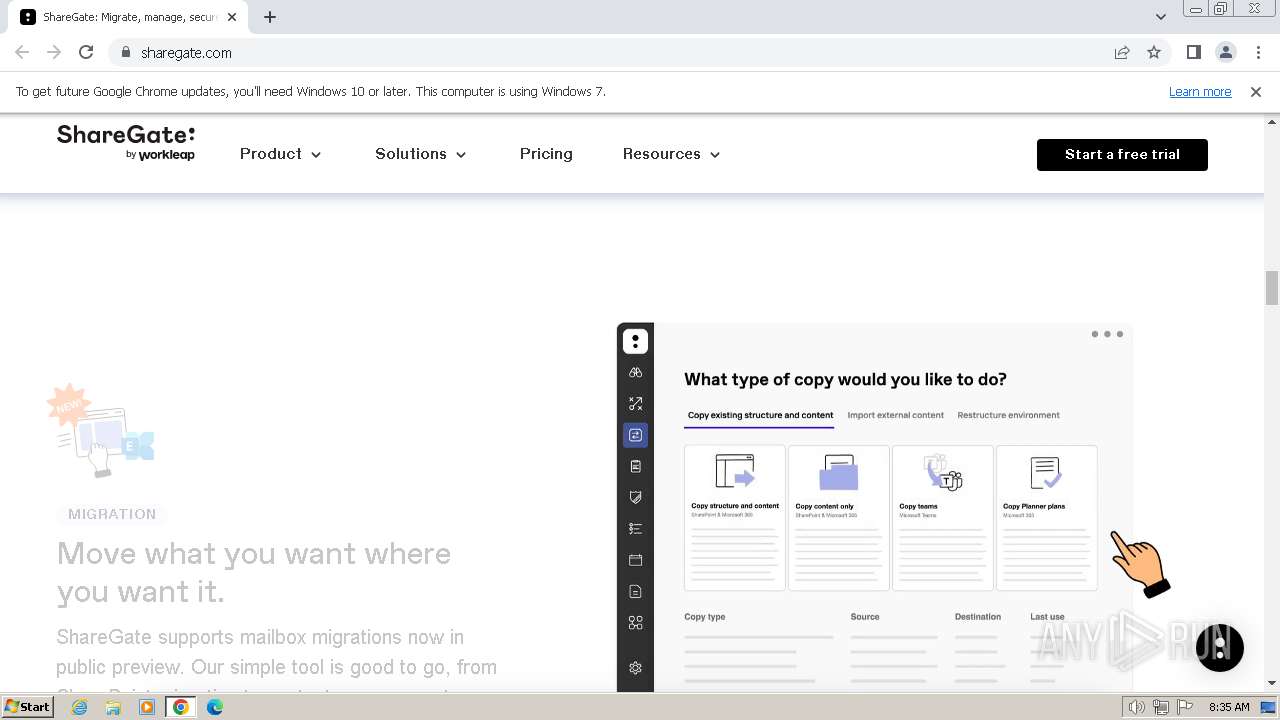Viewport: 1280px width, 720px height.
Task: Select Import external content tab
Action: (895, 415)
